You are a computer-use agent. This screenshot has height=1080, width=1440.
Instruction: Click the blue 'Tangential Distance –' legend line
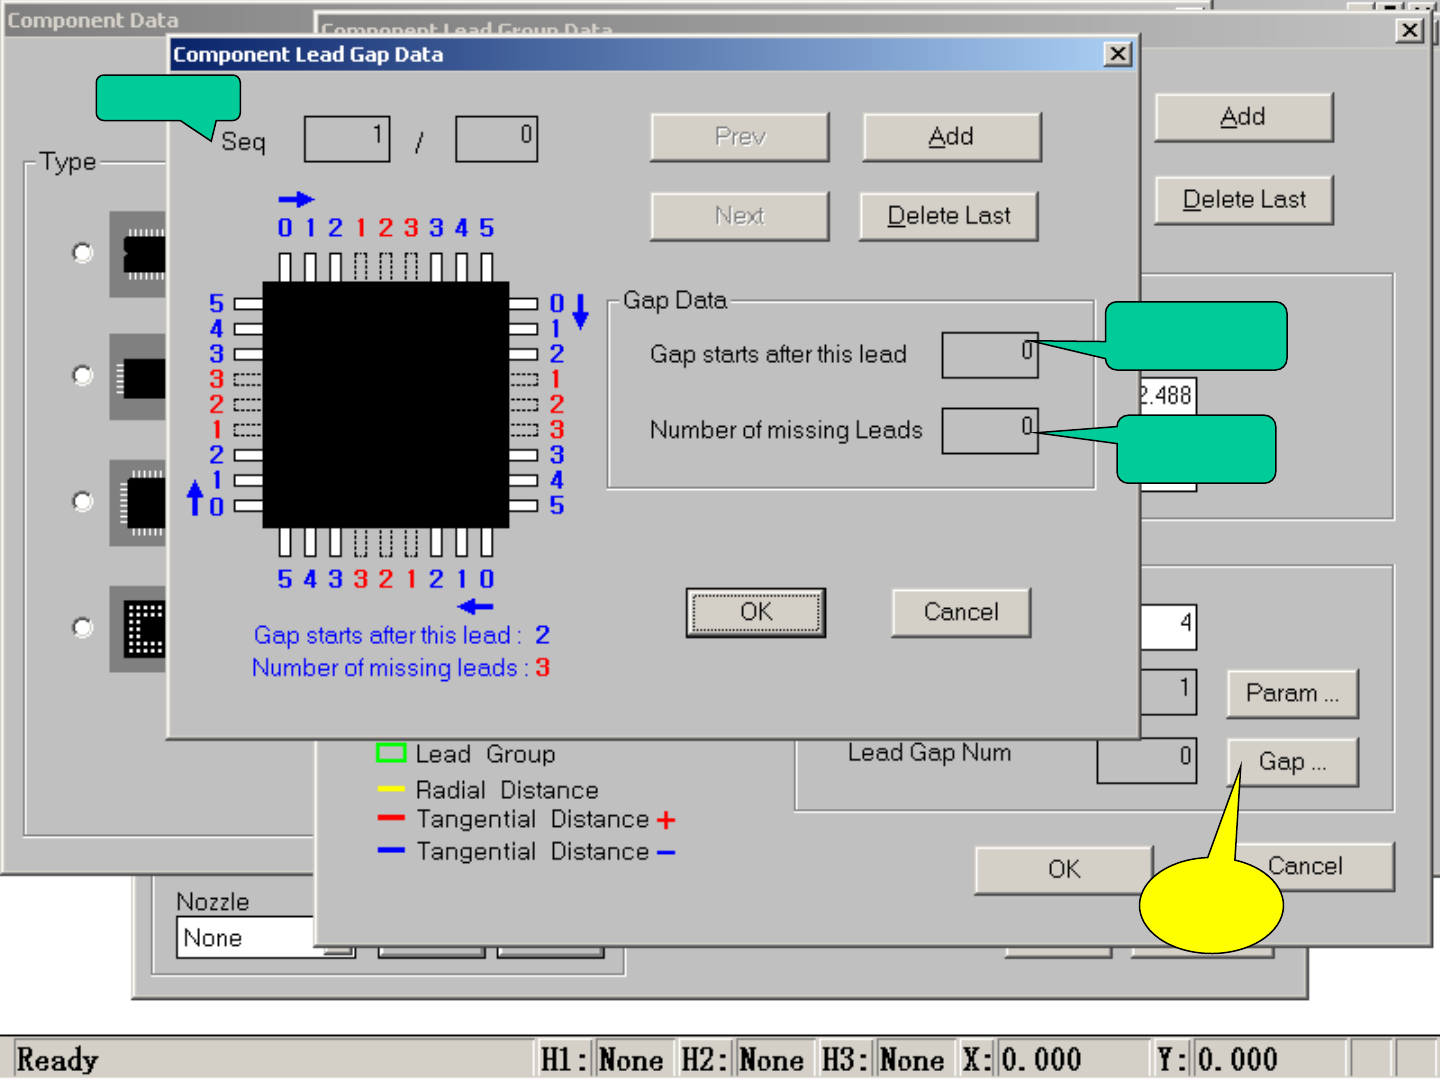point(391,851)
